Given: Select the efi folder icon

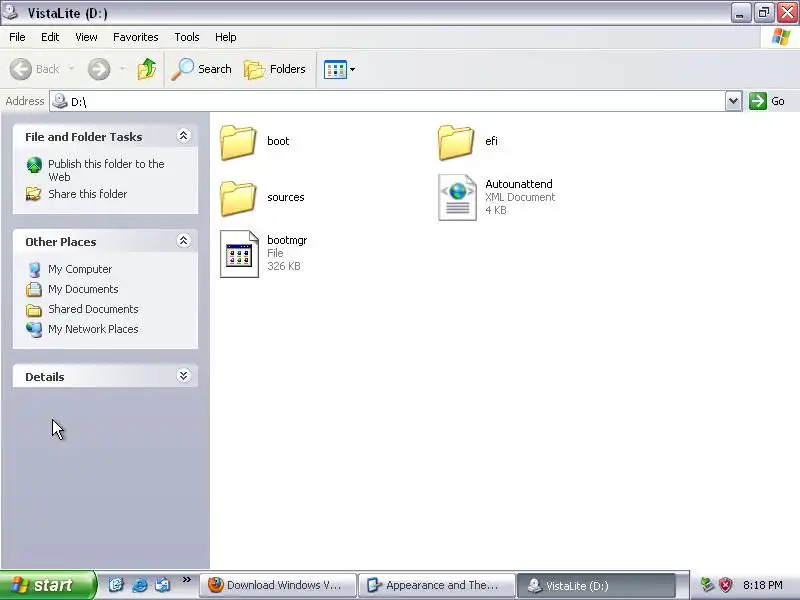Looking at the screenshot, I should pyautogui.click(x=456, y=142).
